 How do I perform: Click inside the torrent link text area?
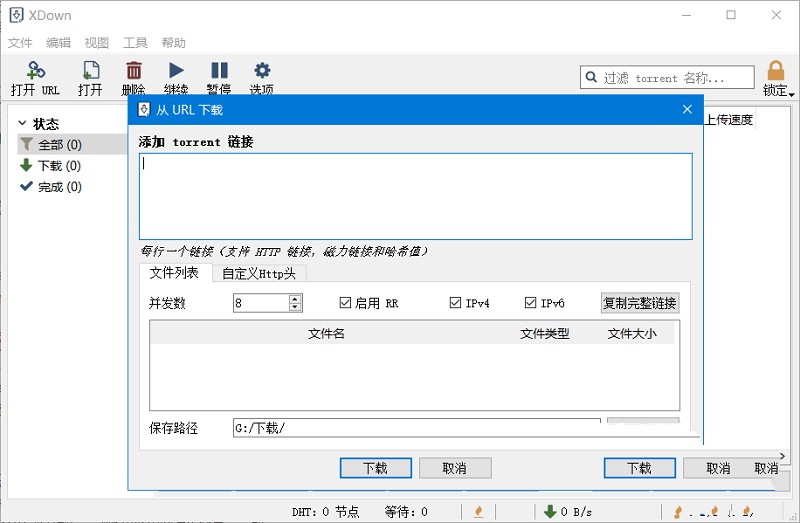[x=415, y=196]
